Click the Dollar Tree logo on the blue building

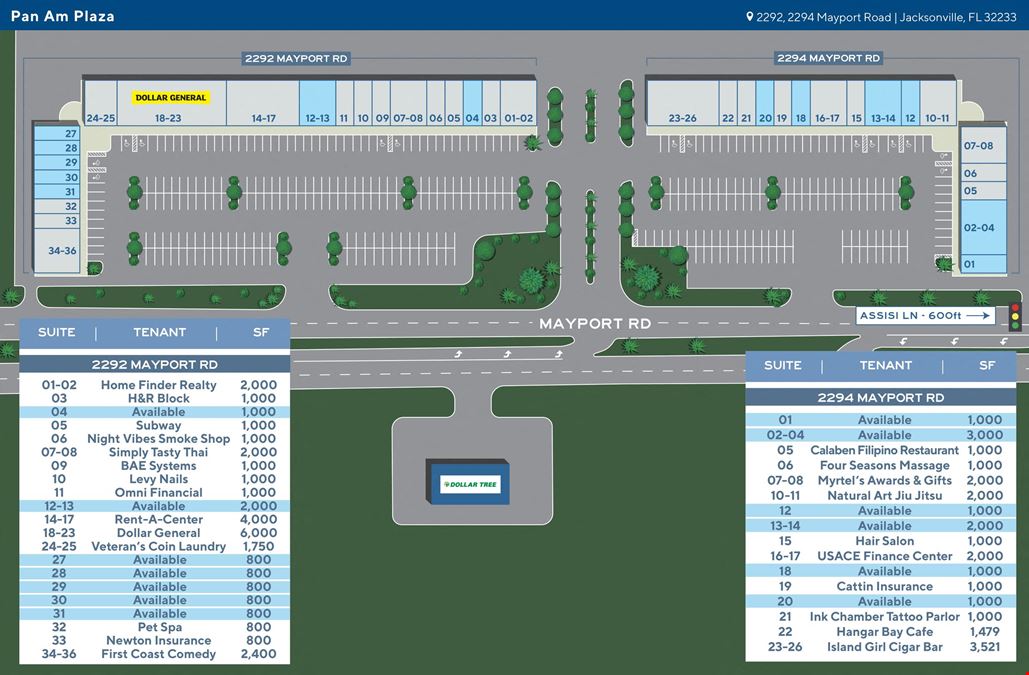[x=471, y=484]
